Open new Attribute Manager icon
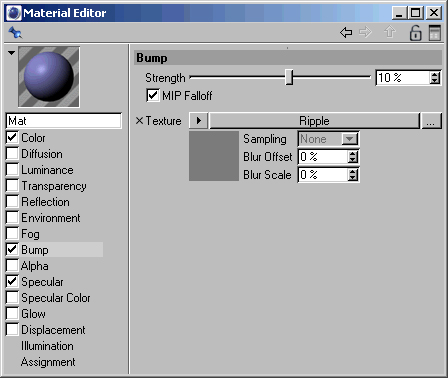 coord(435,33)
